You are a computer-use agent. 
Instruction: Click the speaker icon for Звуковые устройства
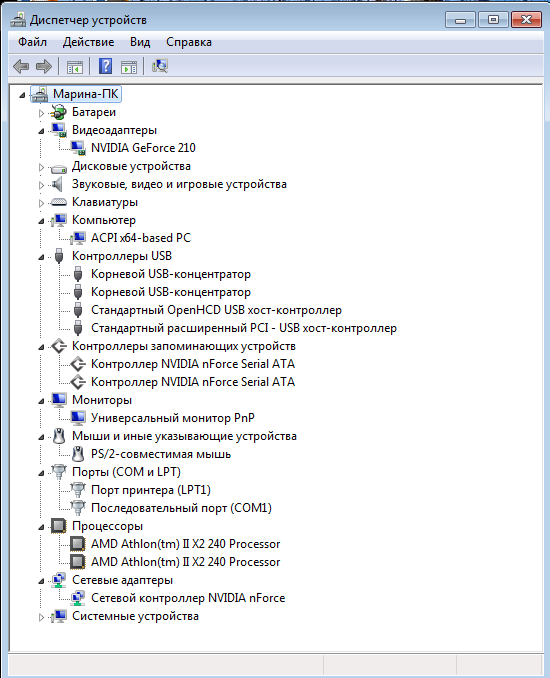[57, 185]
